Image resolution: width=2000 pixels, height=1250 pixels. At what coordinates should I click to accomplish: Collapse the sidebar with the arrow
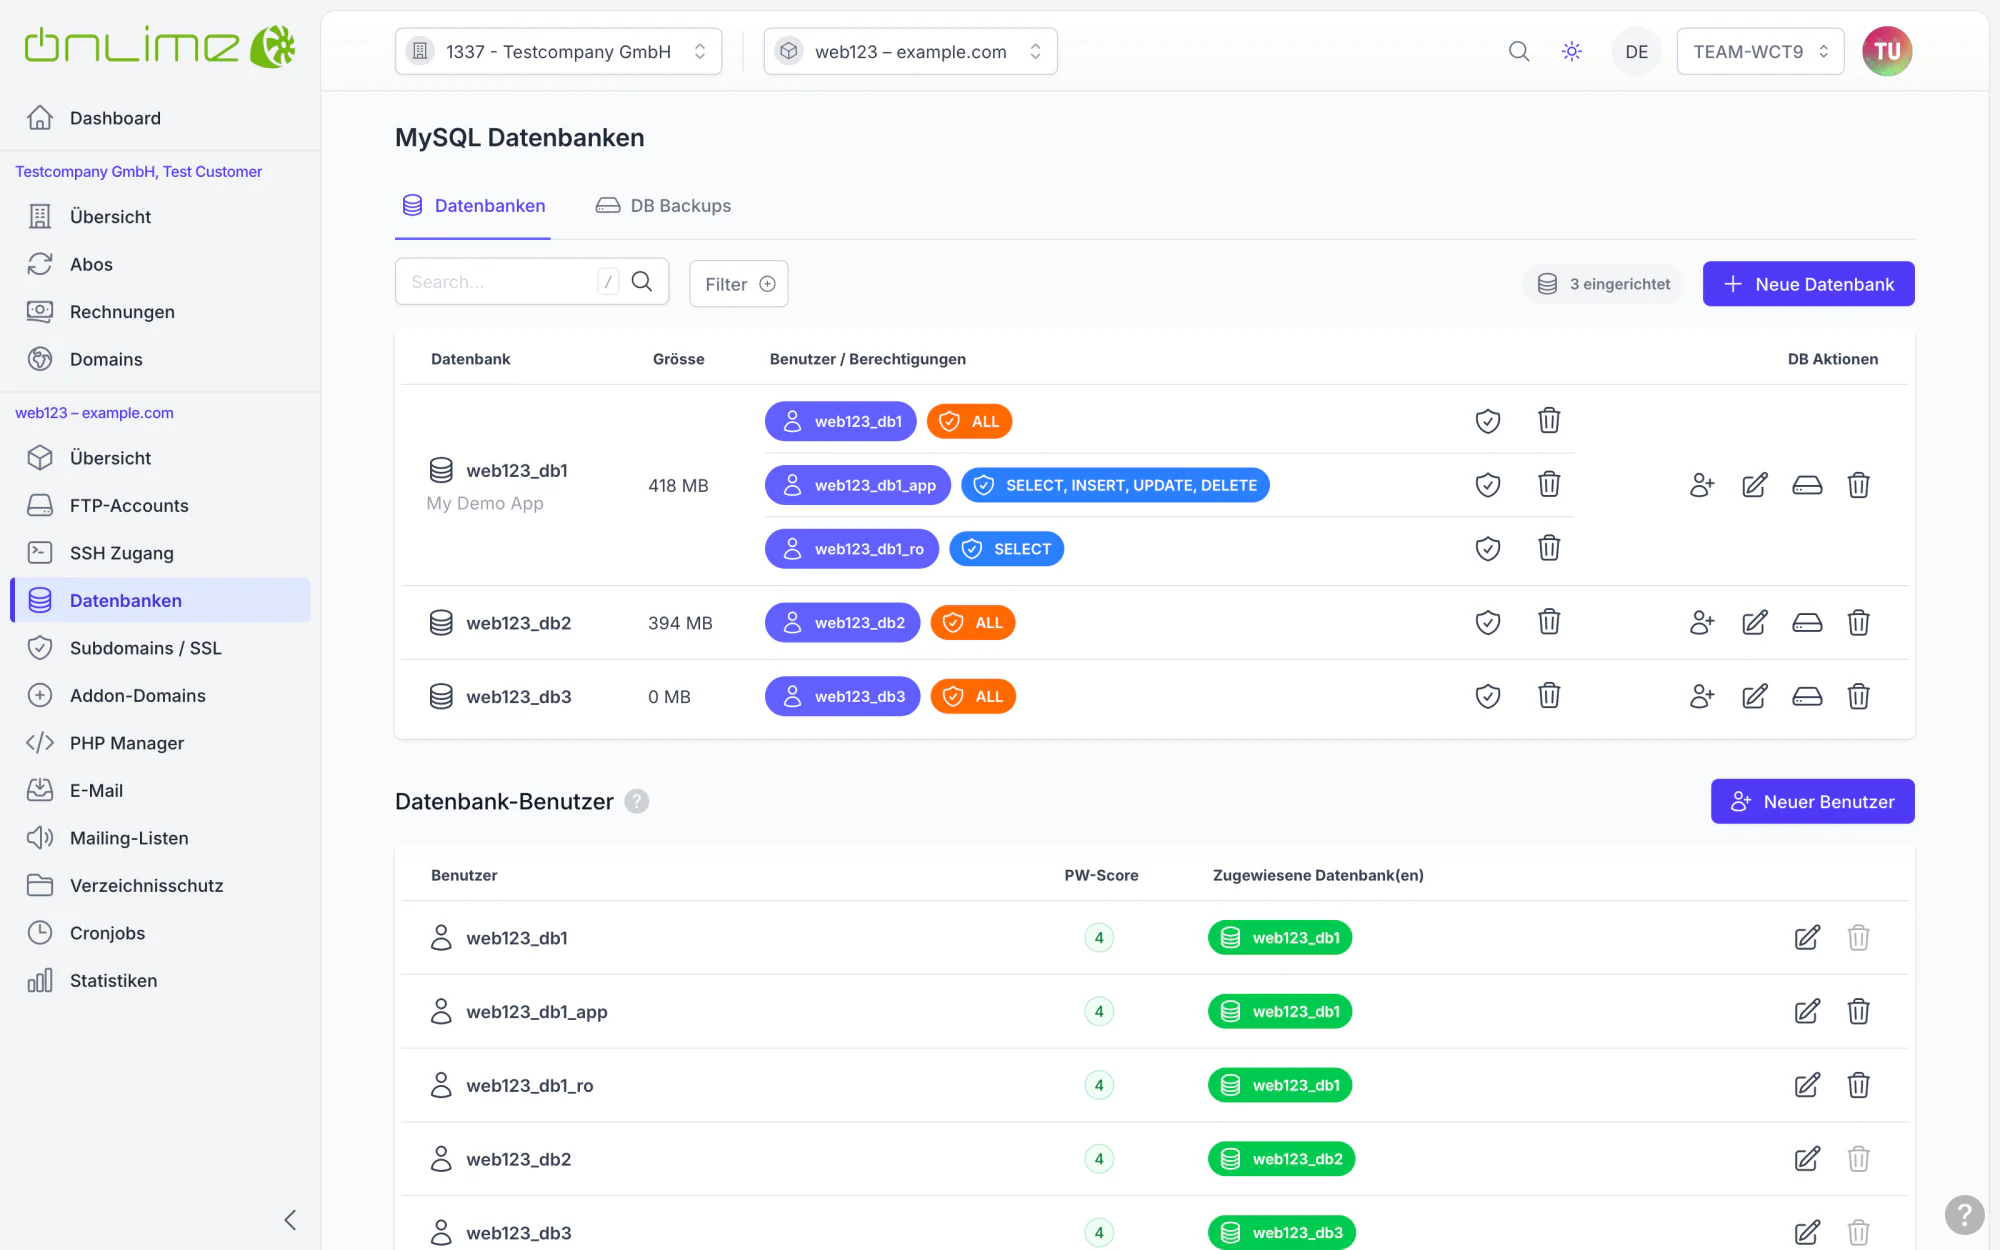pyautogui.click(x=290, y=1220)
